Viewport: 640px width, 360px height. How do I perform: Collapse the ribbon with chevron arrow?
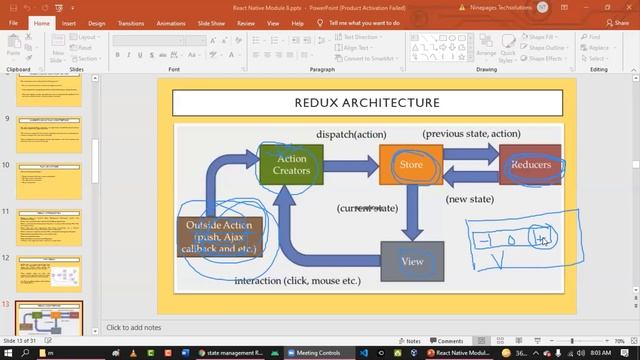coord(634,70)
